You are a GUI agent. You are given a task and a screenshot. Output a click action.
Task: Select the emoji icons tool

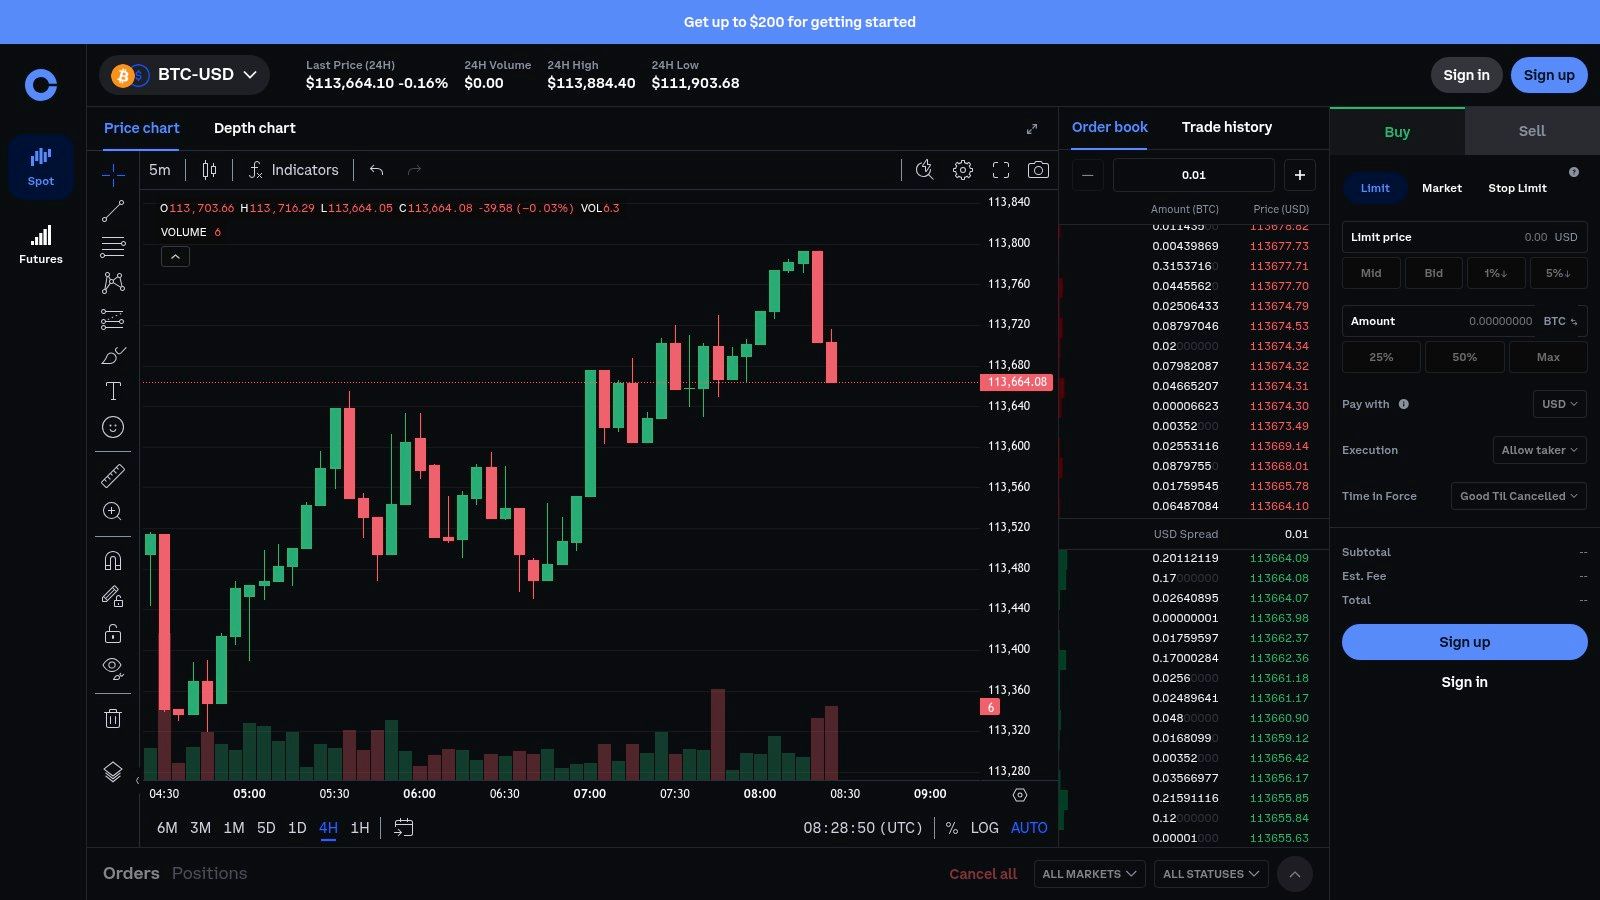[x=113, y=427]
